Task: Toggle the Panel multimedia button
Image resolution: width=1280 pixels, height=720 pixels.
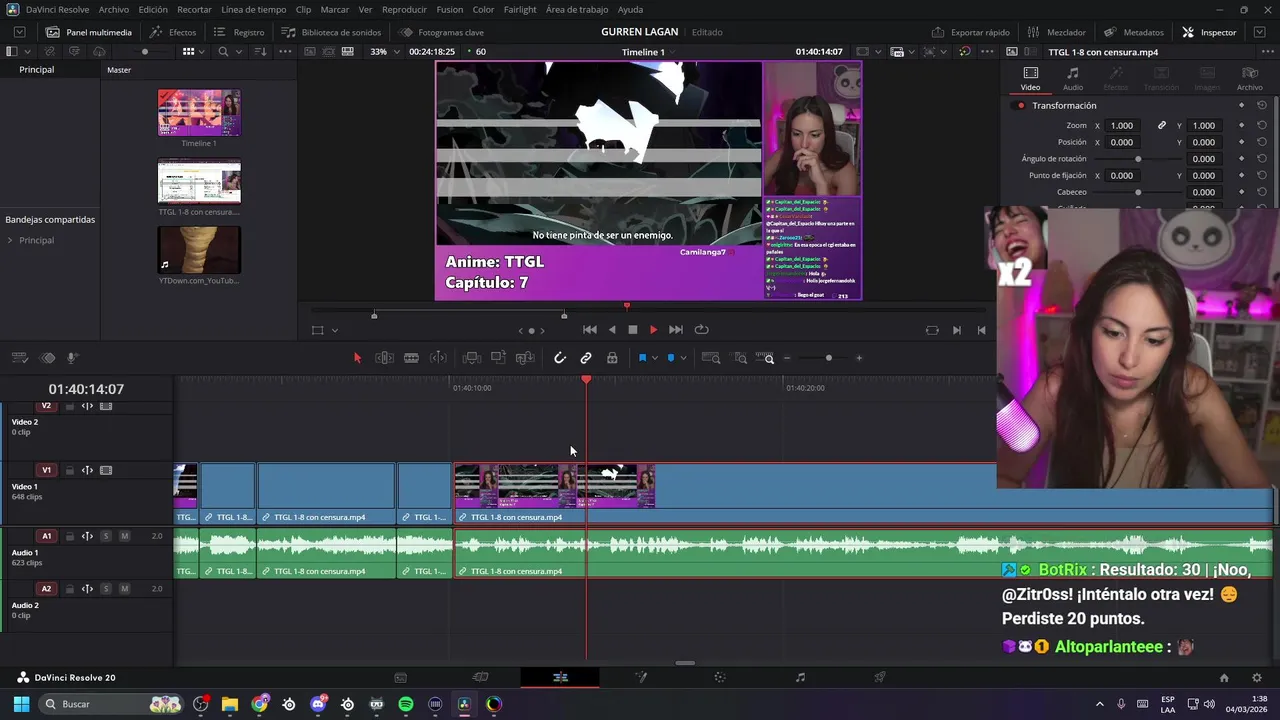Action: [x=88, y=32]
